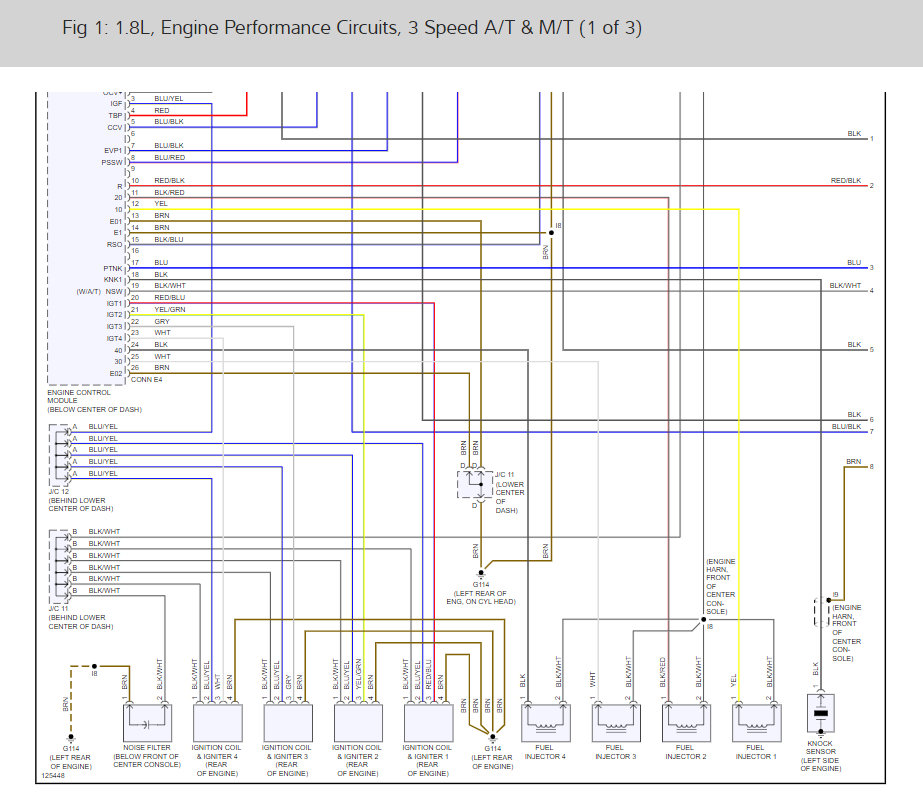Click the Knock Sensor component symbol
This screenshot has width=923, height=807.
[x=821, y=713]
